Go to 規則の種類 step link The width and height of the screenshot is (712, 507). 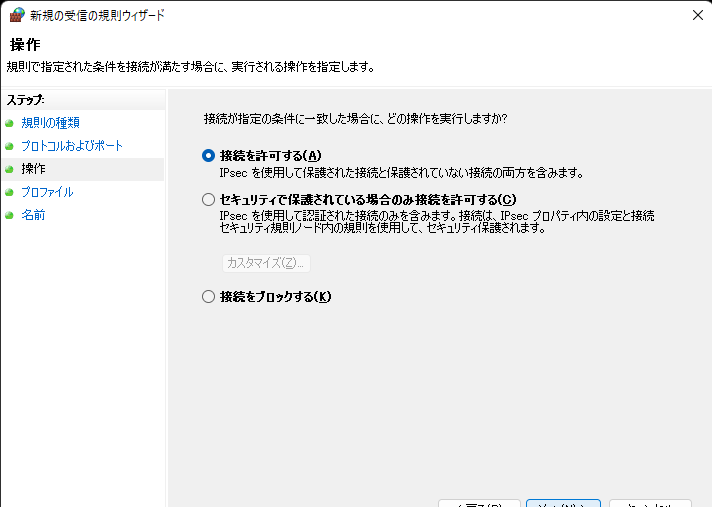[x=50, y=123]
